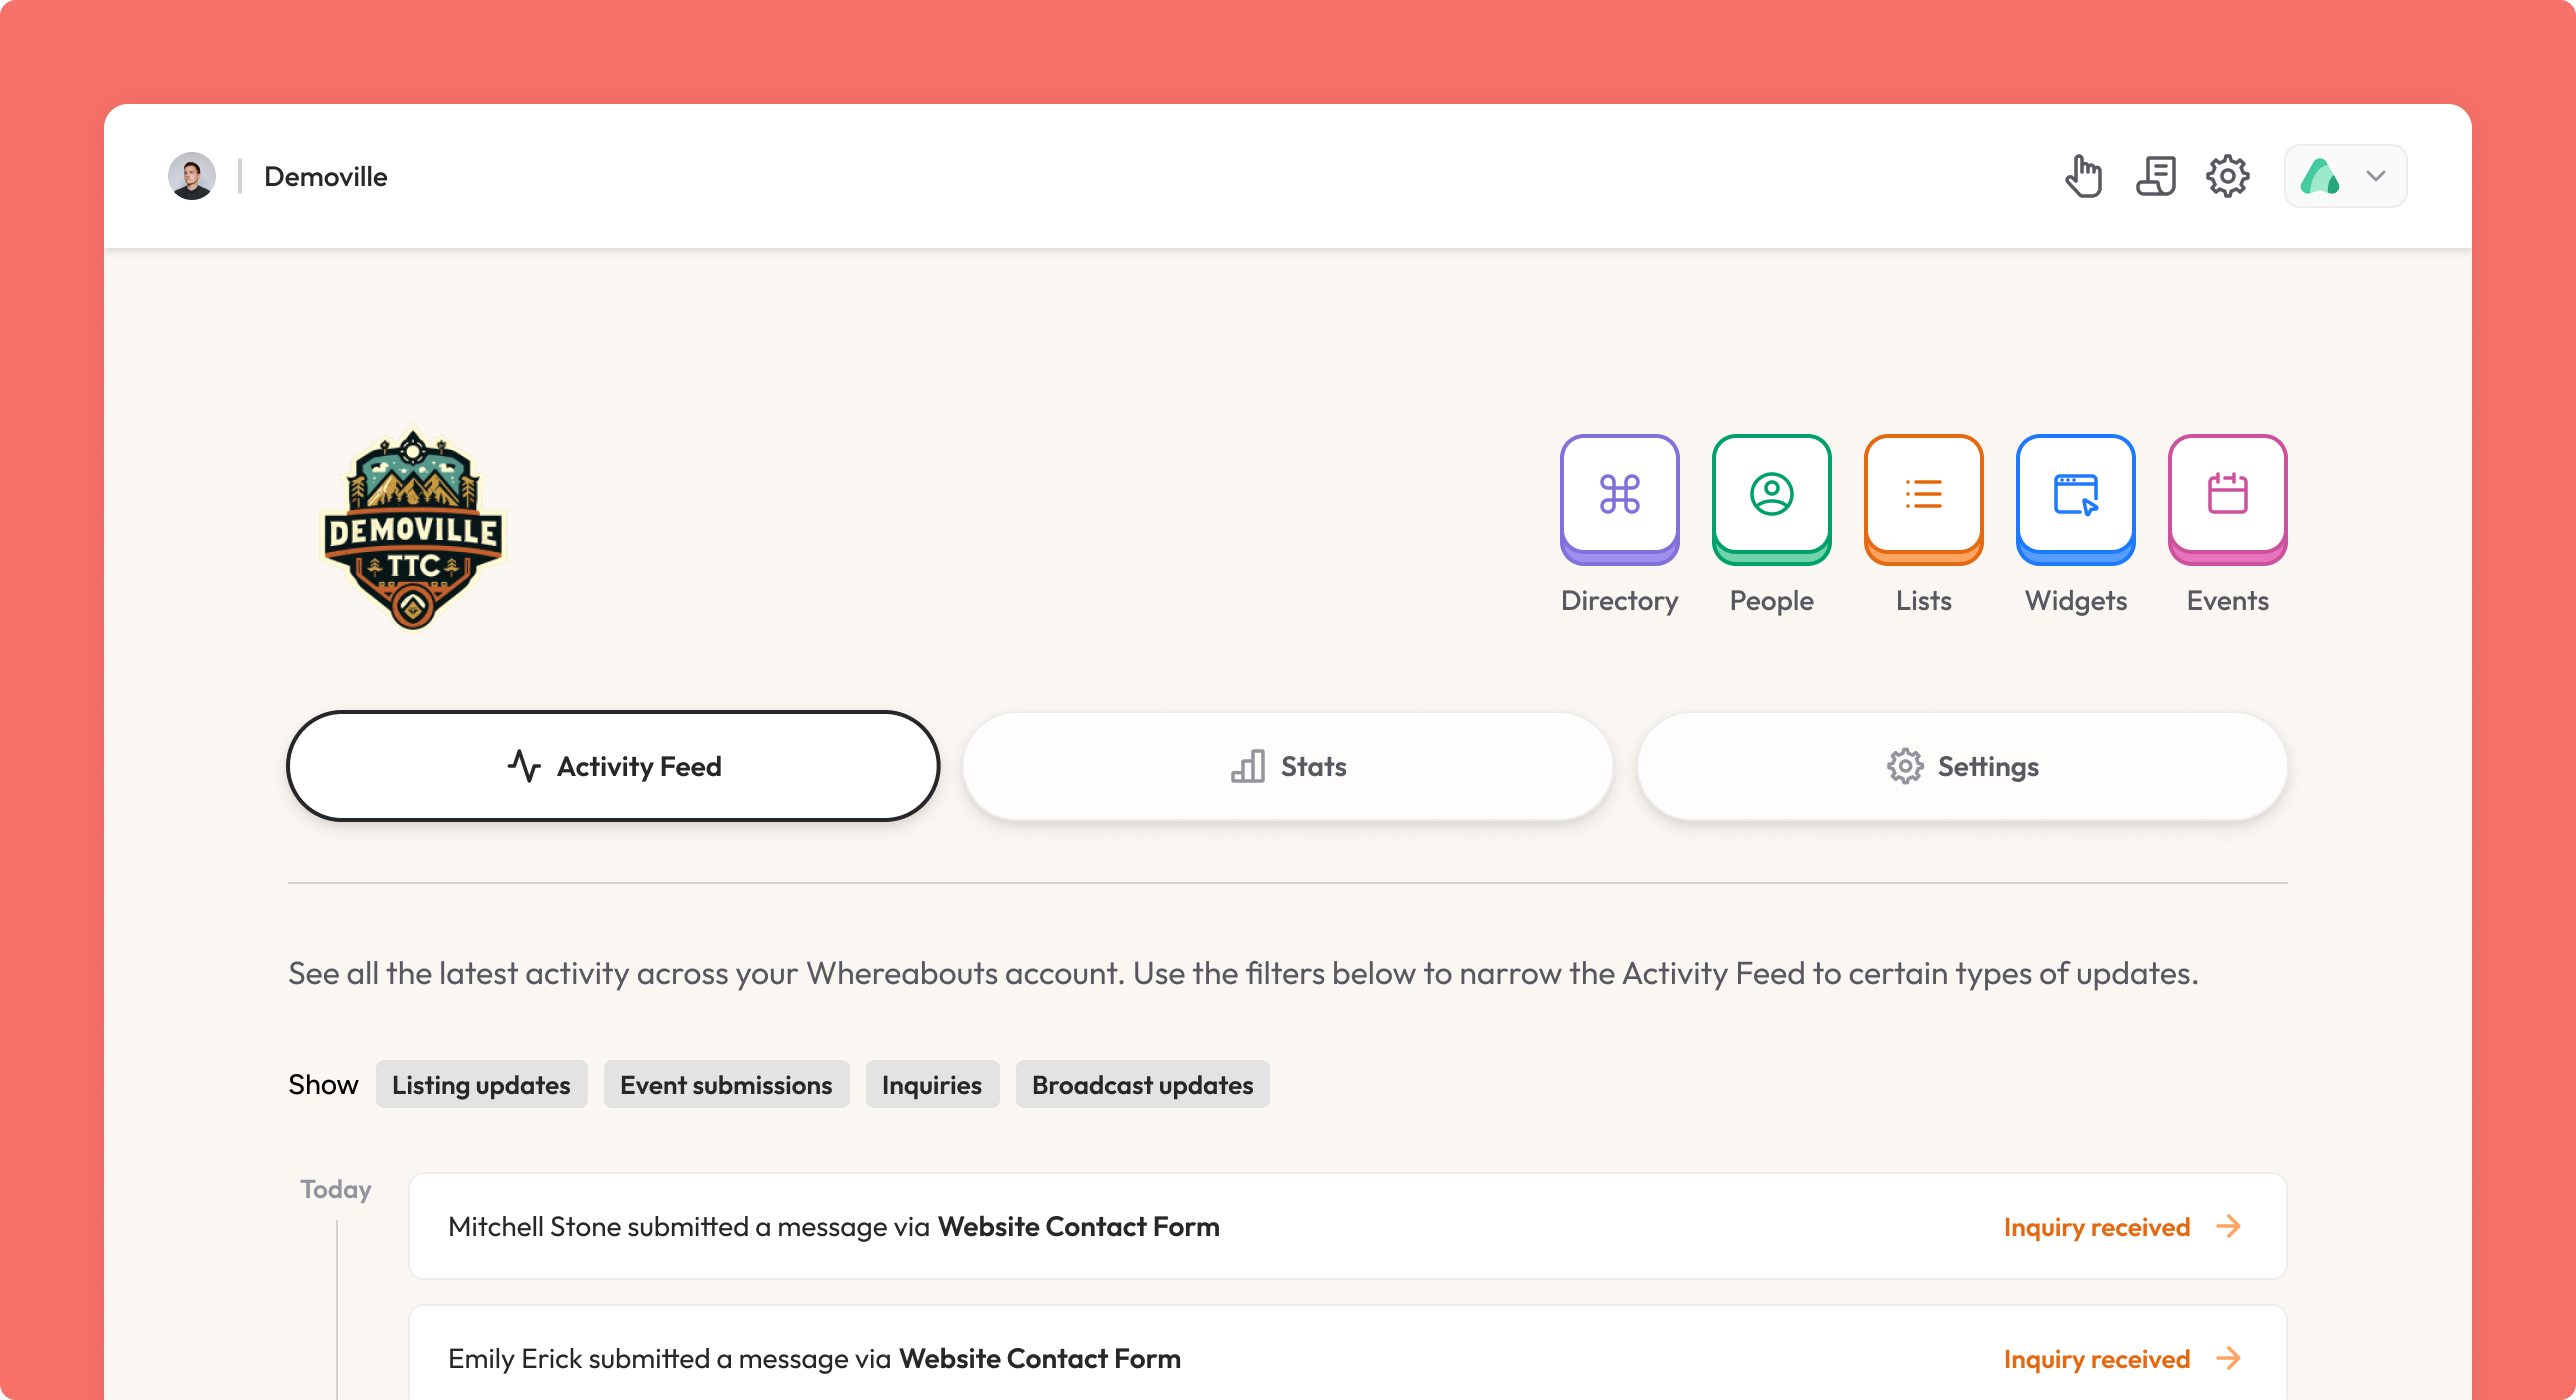Click the Demoville name link
2576x1400 pixels.
tap(326, 176)
